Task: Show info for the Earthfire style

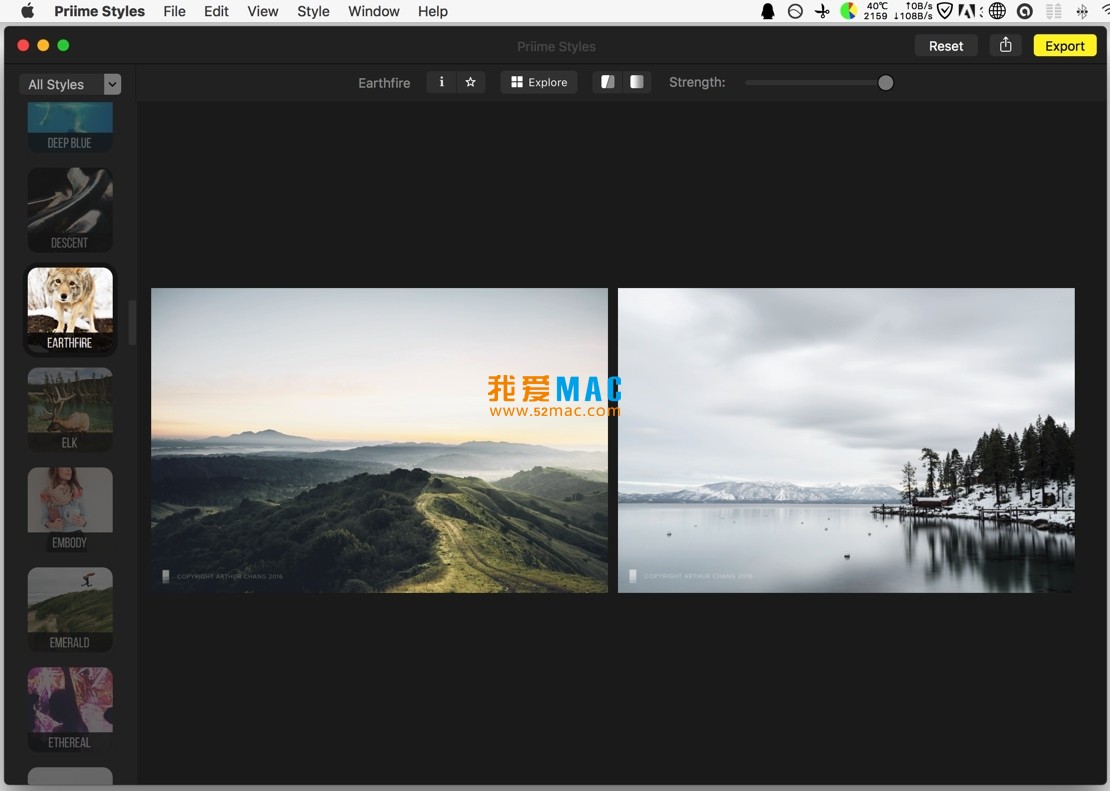Action: pos(442,82)
